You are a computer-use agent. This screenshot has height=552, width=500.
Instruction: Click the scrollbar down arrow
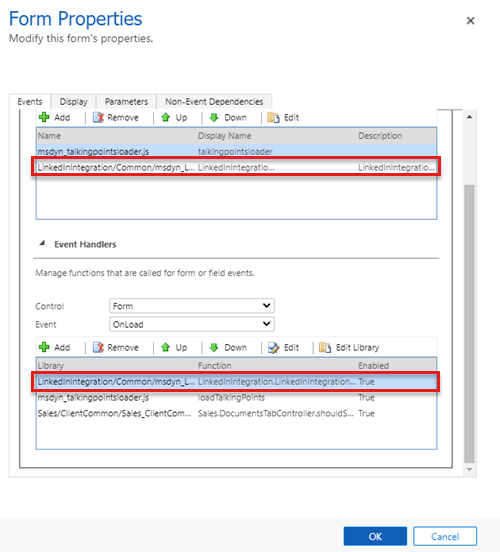tap(469, 469)
